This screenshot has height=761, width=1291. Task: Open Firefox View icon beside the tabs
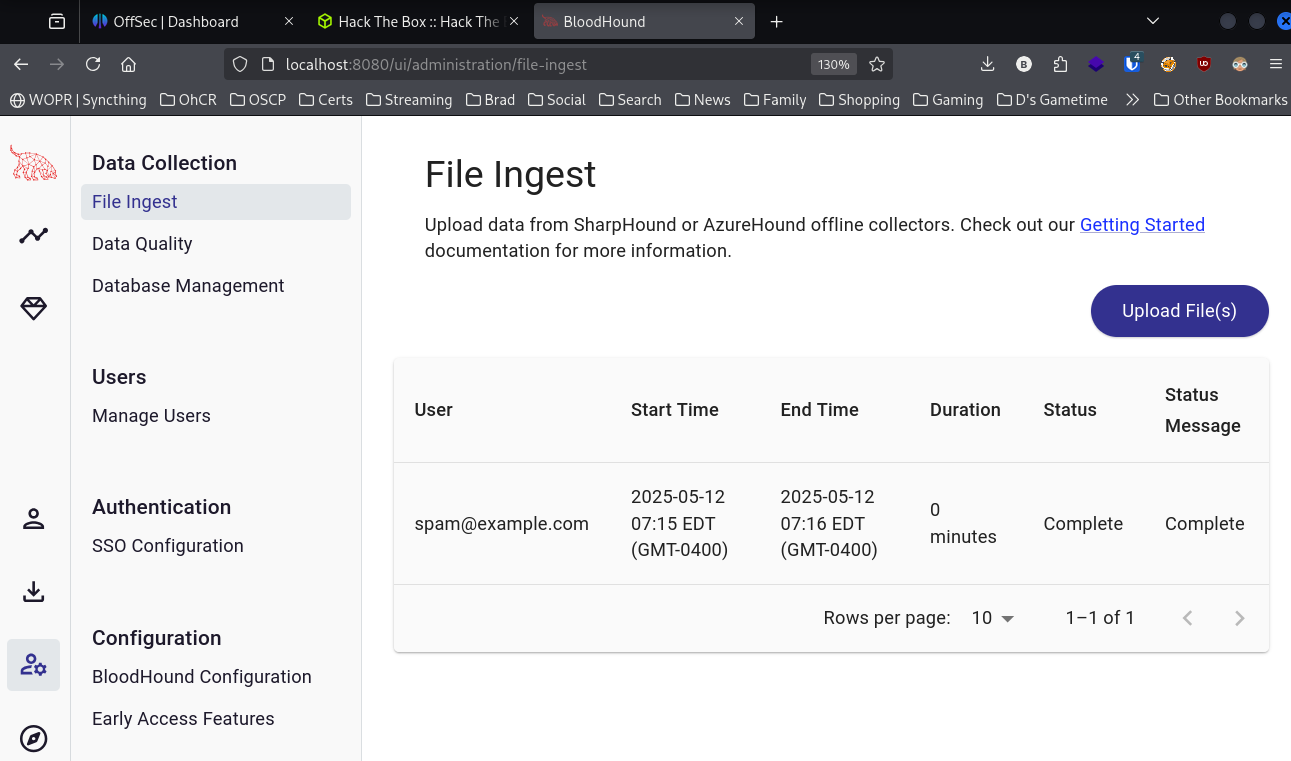tap(57, 21)
